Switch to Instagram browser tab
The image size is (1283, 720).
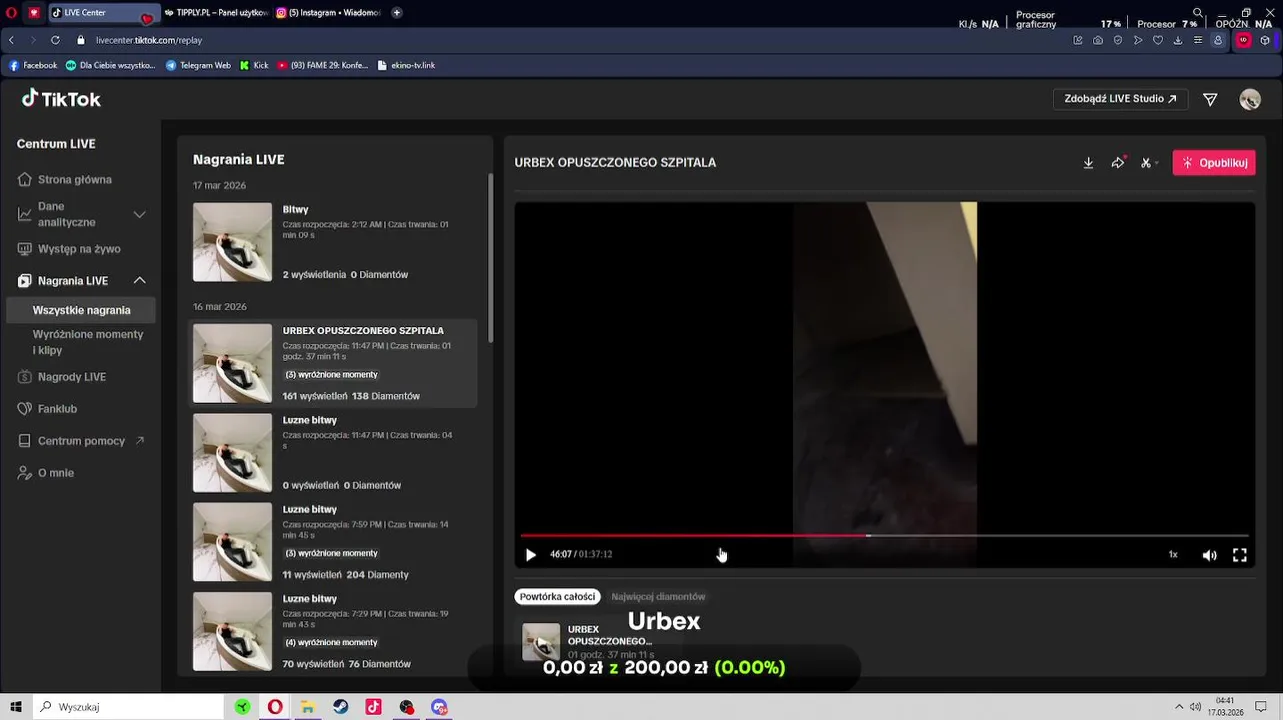pos(328,13)
